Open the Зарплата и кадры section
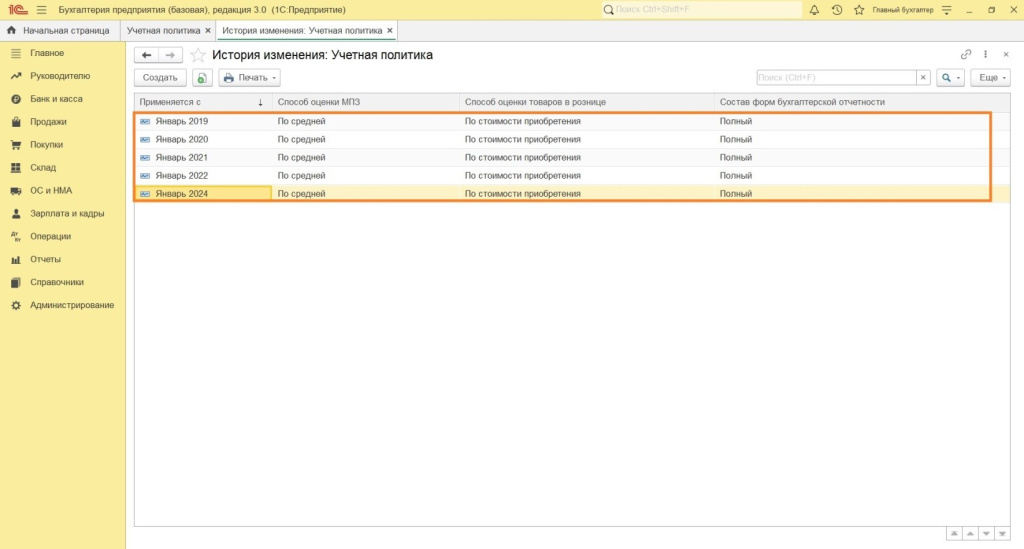 coord(66,214)
